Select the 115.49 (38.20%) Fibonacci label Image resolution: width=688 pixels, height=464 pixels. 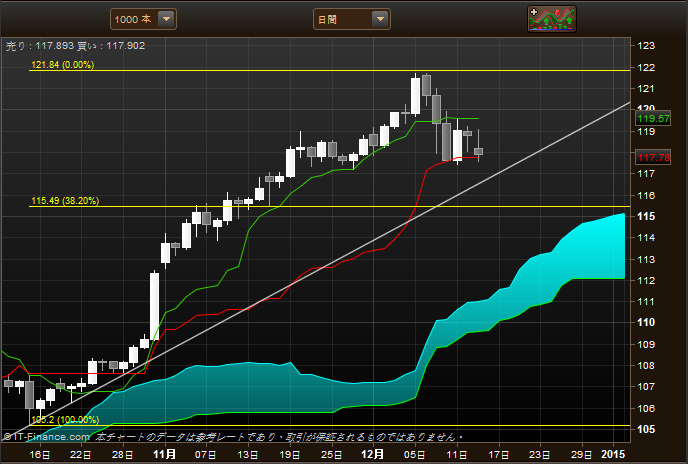click(65, 201)
